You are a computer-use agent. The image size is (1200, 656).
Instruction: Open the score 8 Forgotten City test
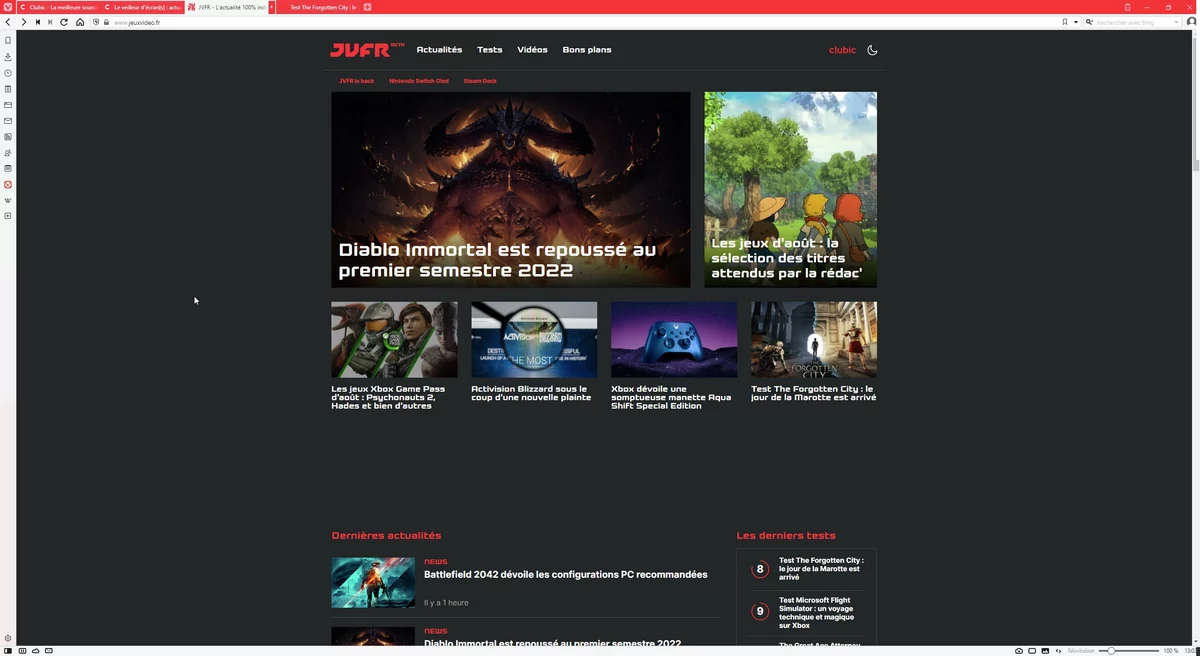point(760,569)
